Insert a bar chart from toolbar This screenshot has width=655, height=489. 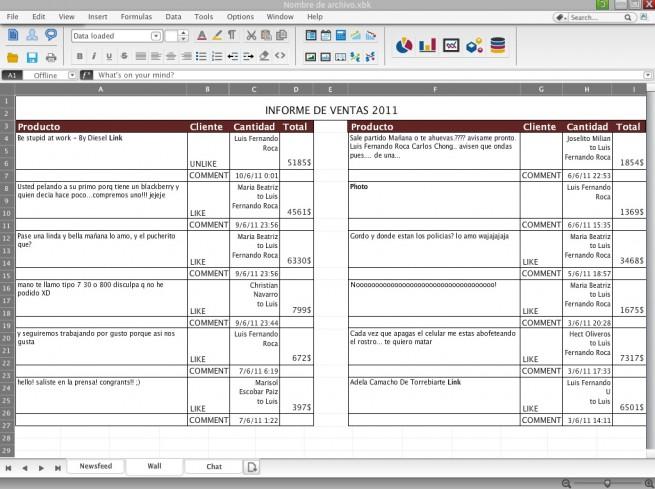pos(427,45)
